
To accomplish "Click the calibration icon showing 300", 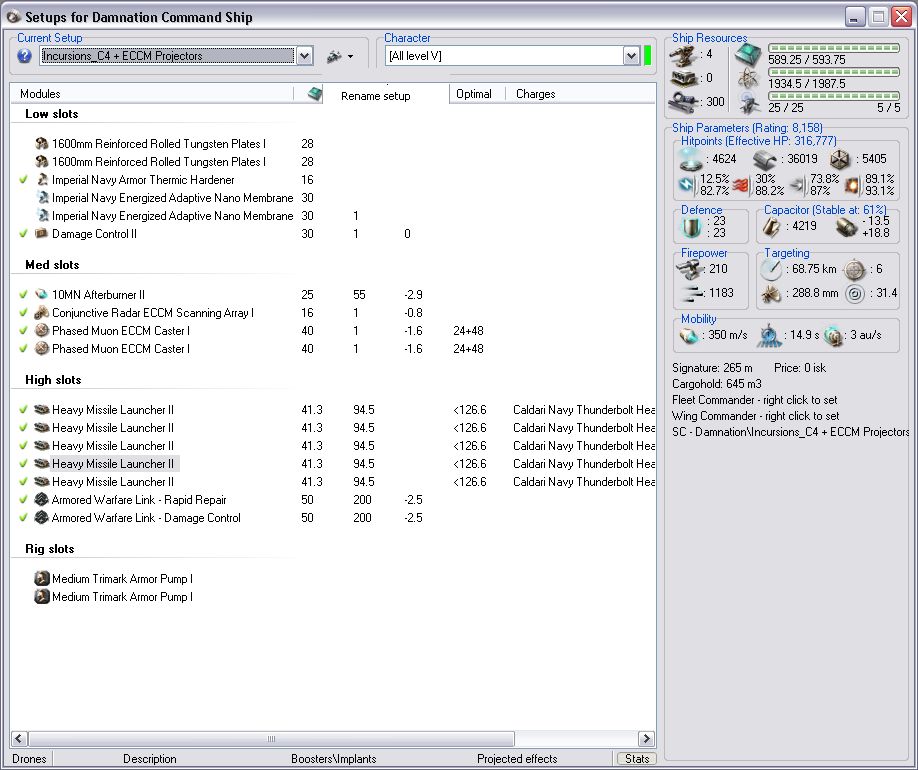I will (x=684, y=101).
